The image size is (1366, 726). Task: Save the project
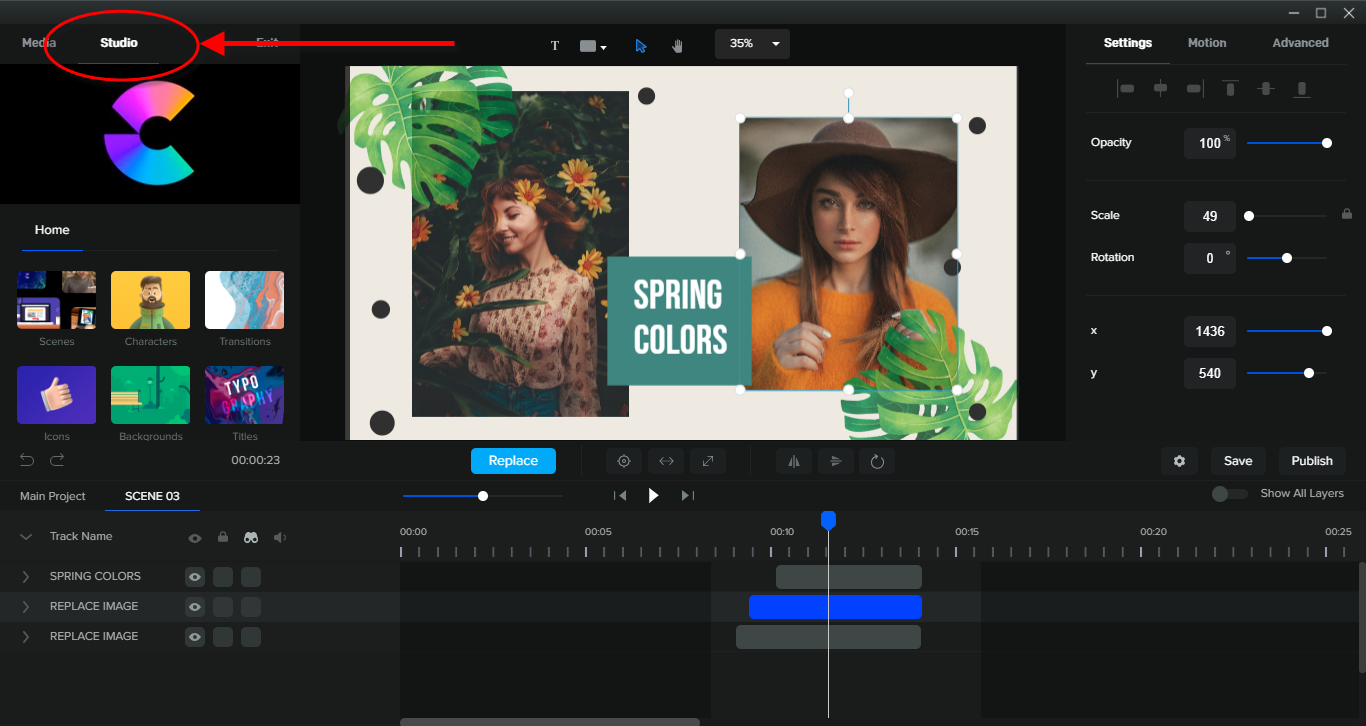(1238, 461)
